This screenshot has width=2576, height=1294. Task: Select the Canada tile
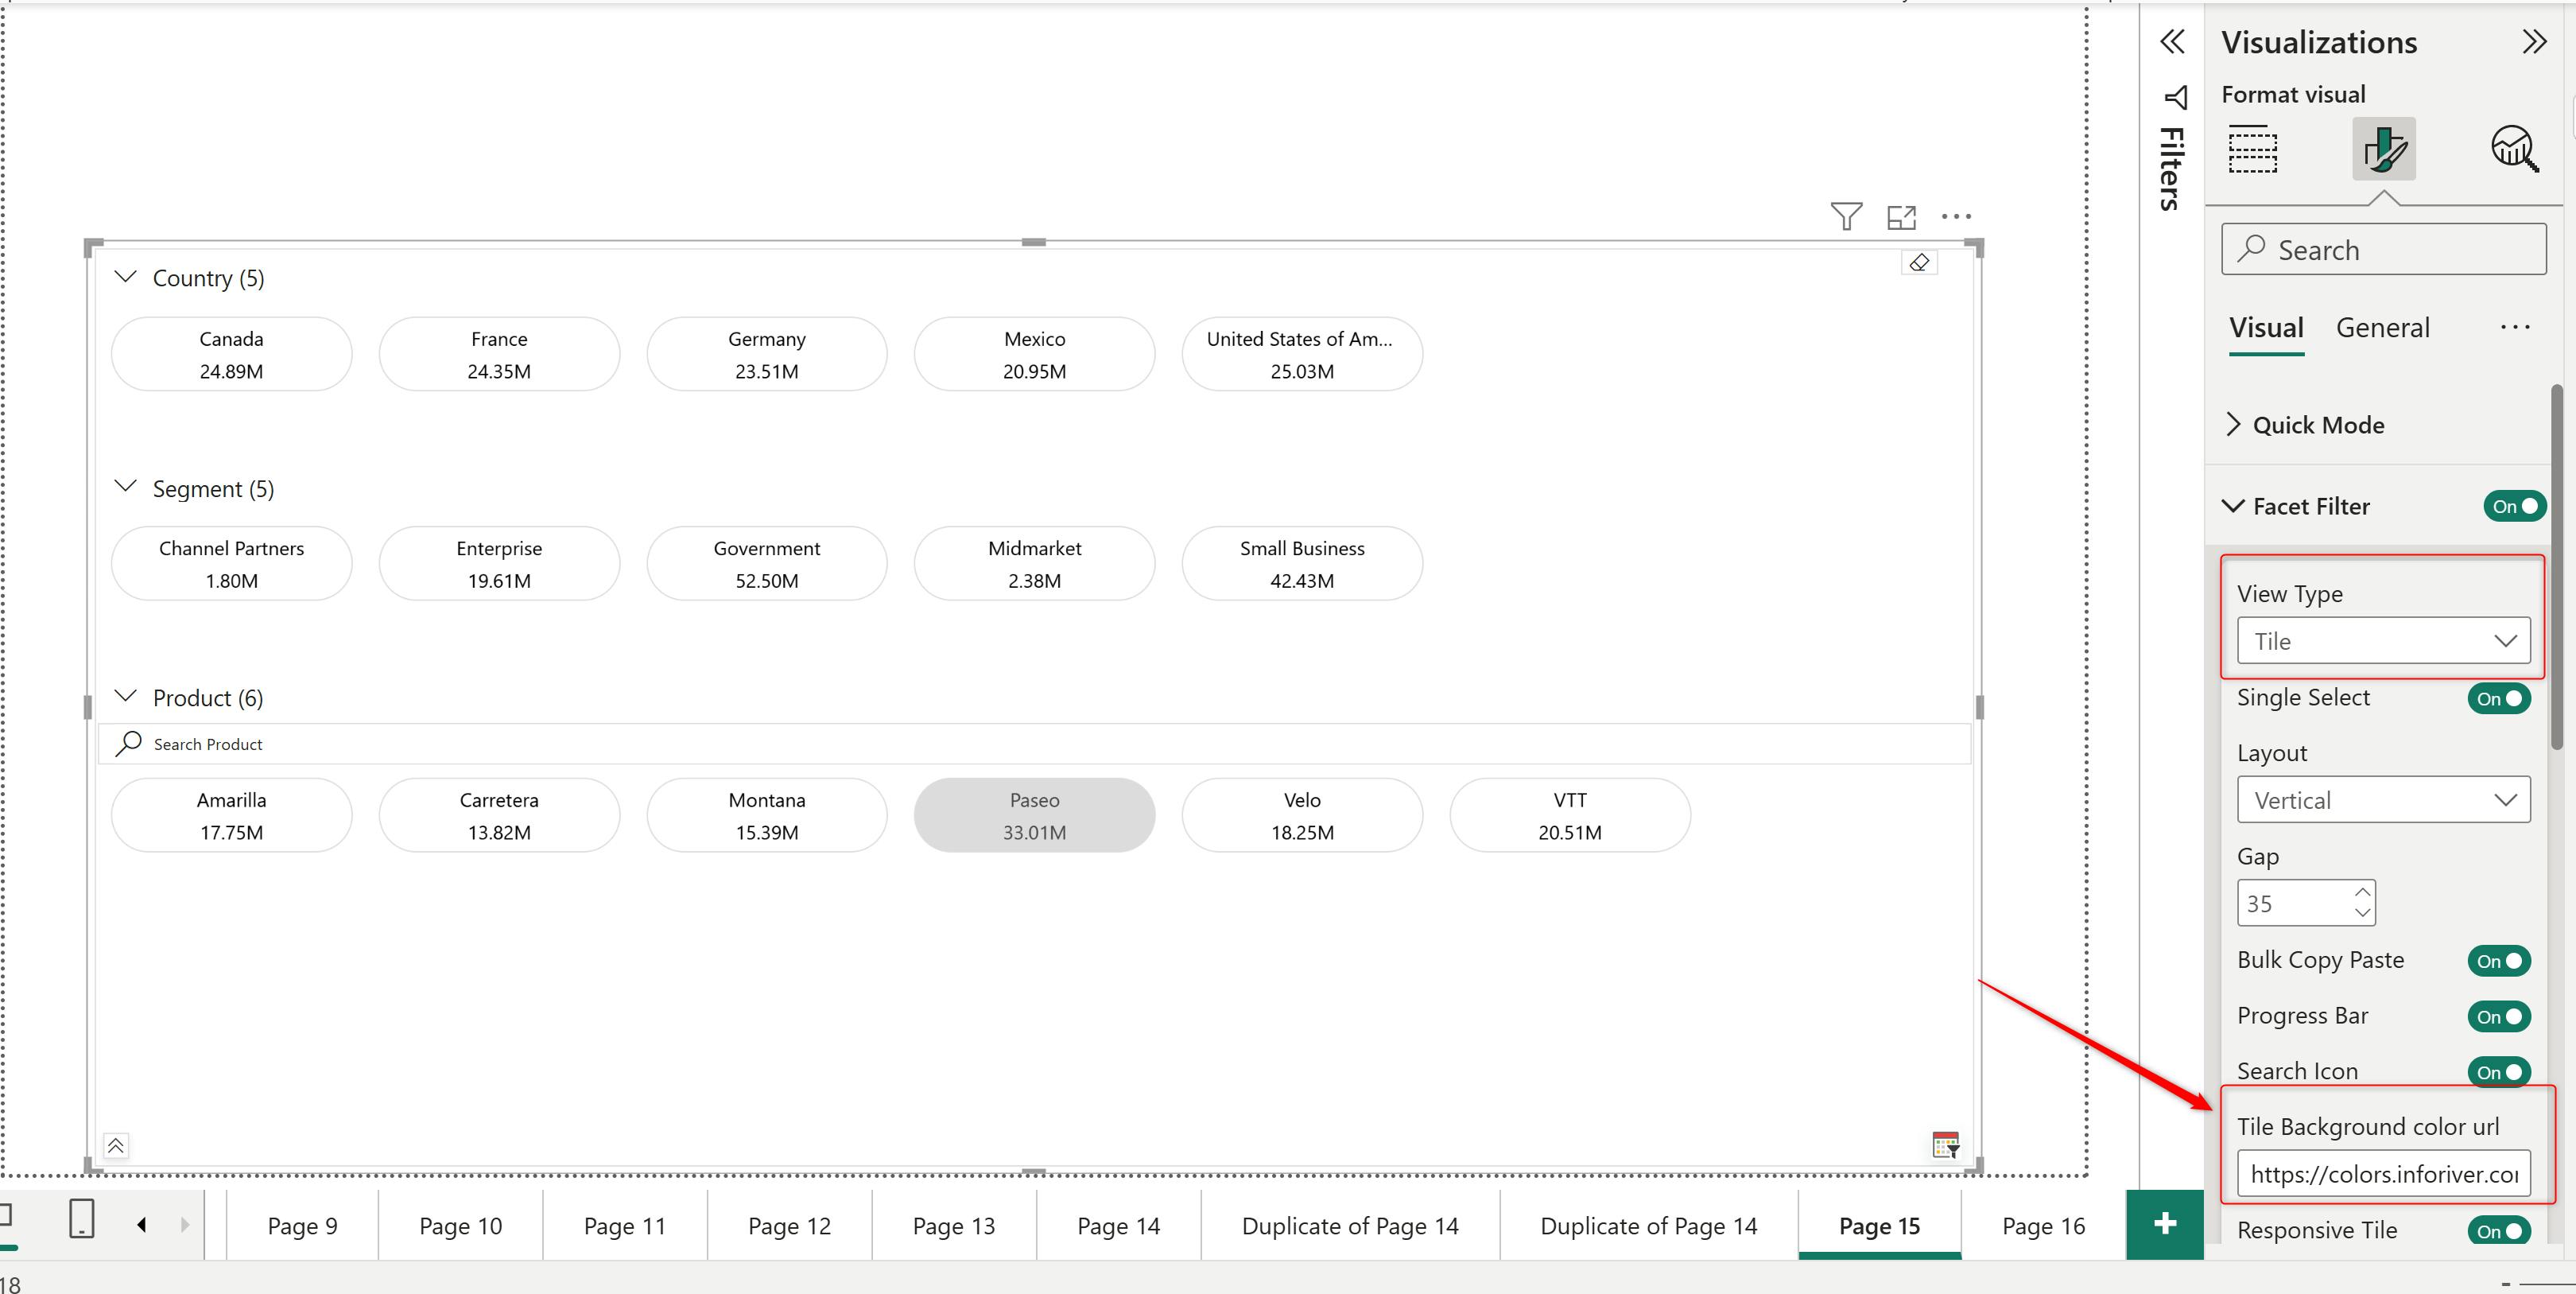[x=232, y=354]
